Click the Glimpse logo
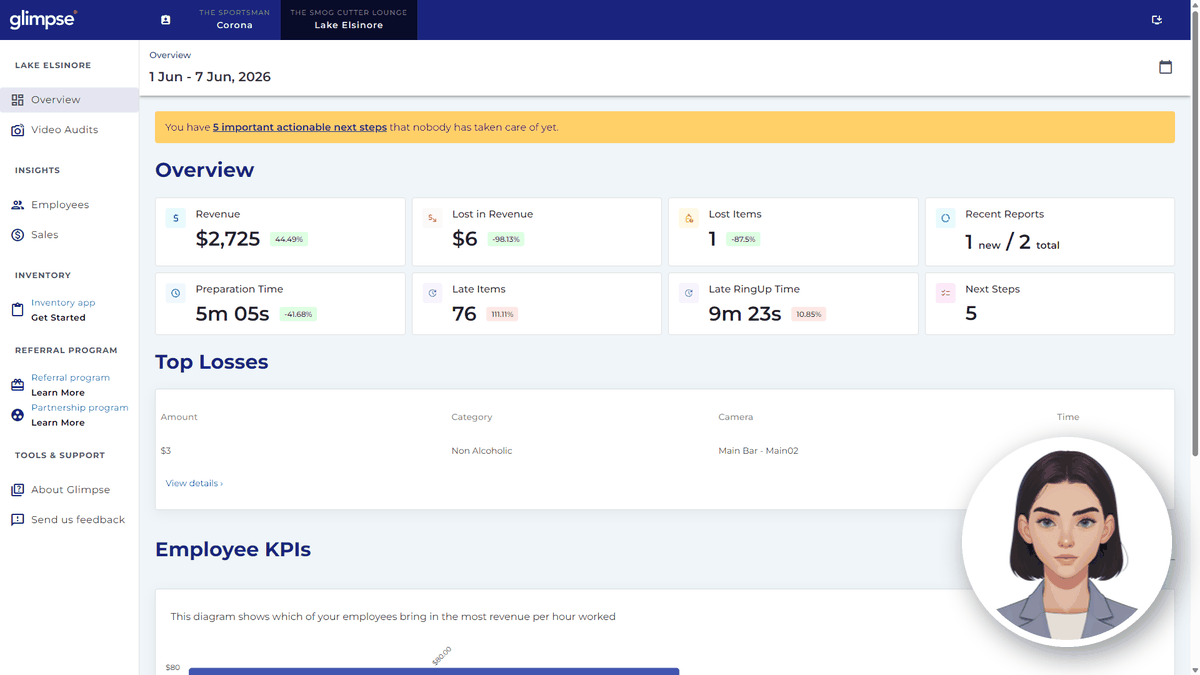Screen dimensions: 1200x675 click(43, 19)
